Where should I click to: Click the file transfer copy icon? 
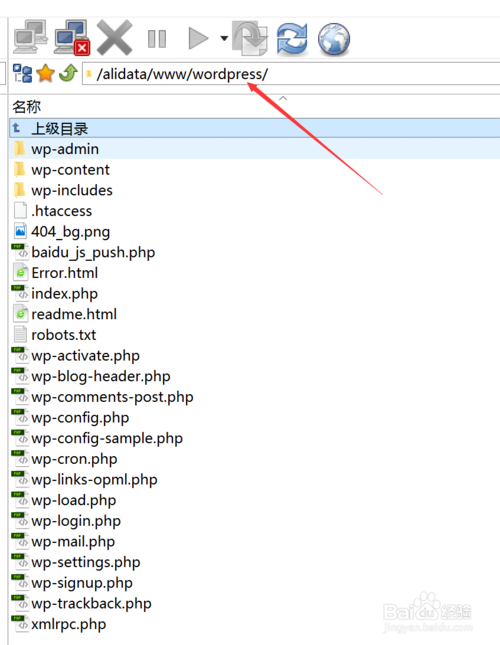click(250, 38)
